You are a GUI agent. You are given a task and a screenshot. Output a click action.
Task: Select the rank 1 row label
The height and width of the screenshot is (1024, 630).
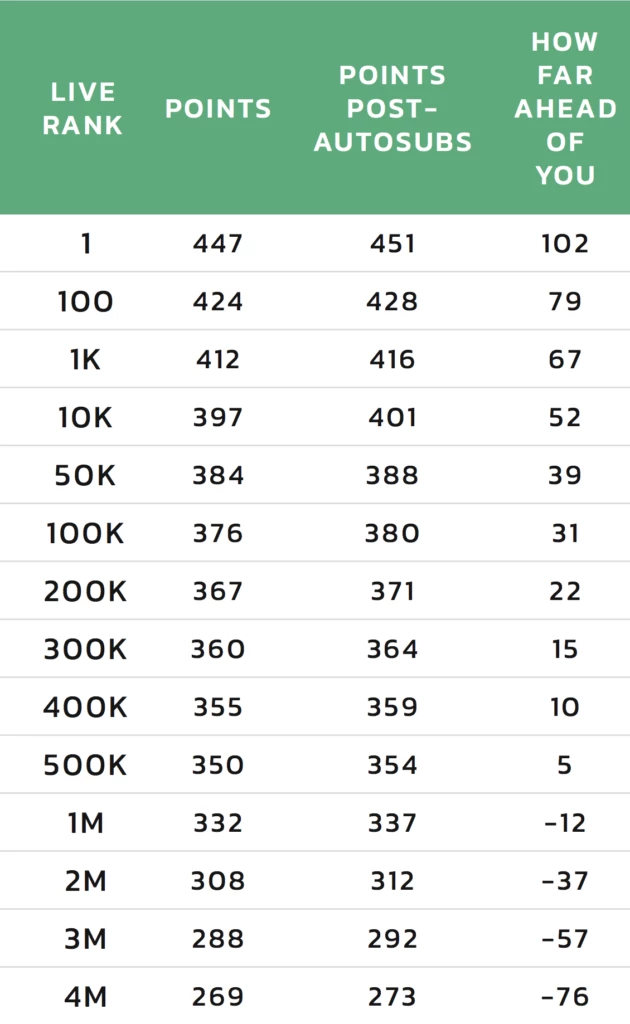pos(86,244)
